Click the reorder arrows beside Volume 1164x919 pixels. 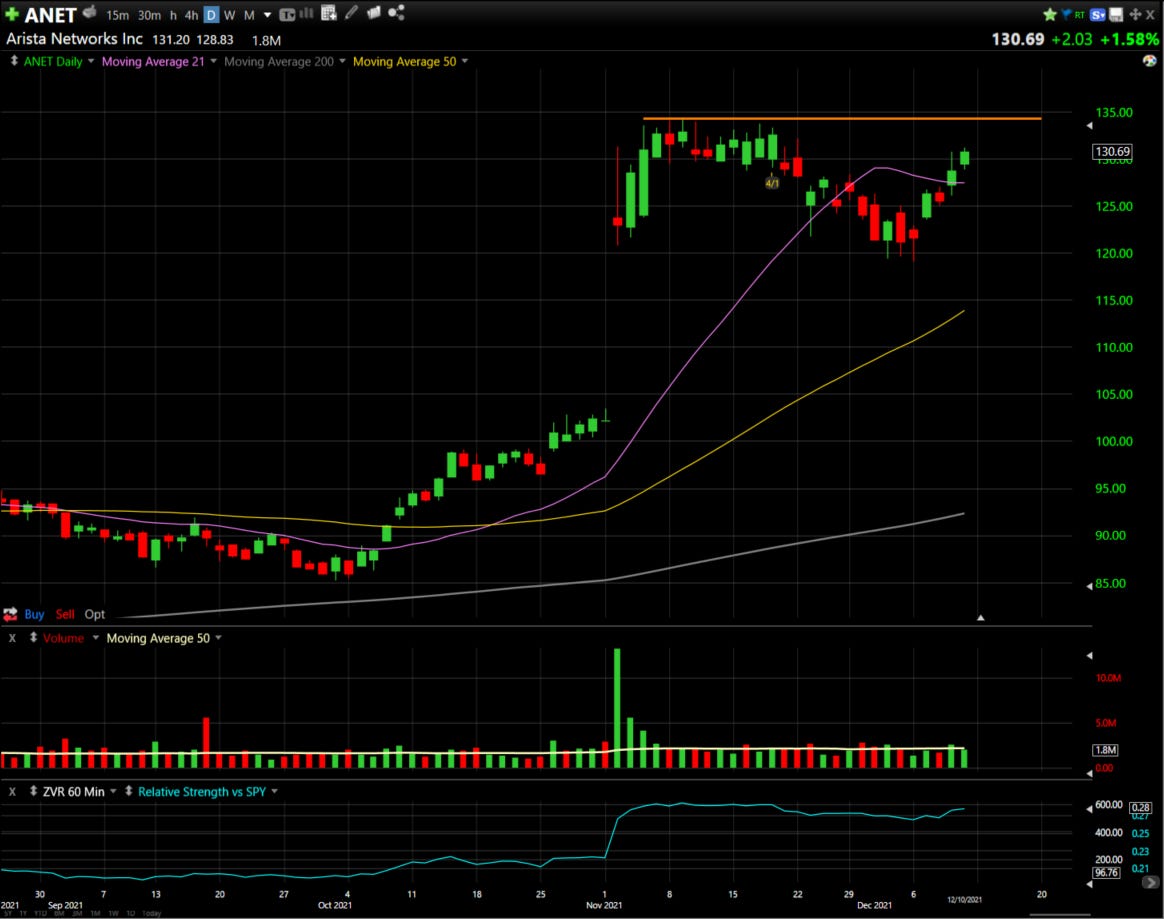tap(33, 638)
